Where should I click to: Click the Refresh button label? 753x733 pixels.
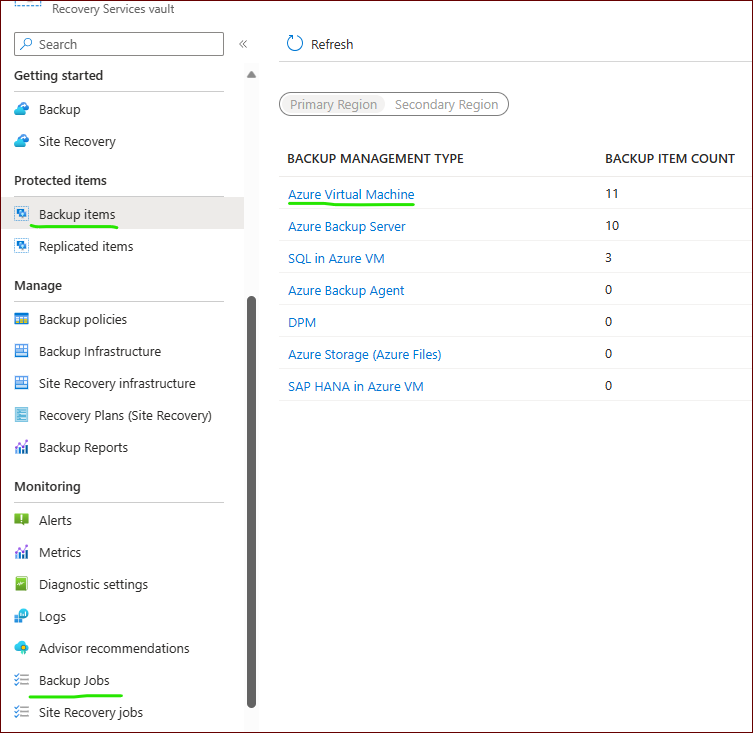pyautogui.click(x=332, y=44)
